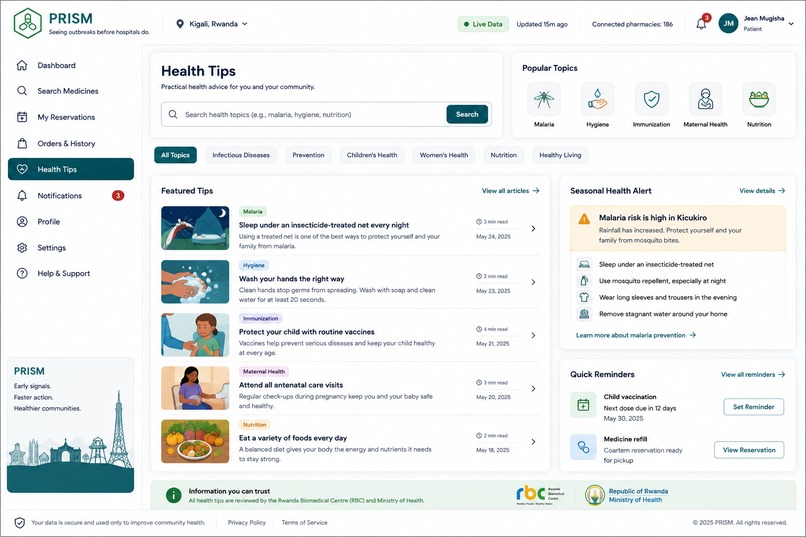Select the Immunization shield topic icon
Screen dimensions: 806x537
coord(651,99)
